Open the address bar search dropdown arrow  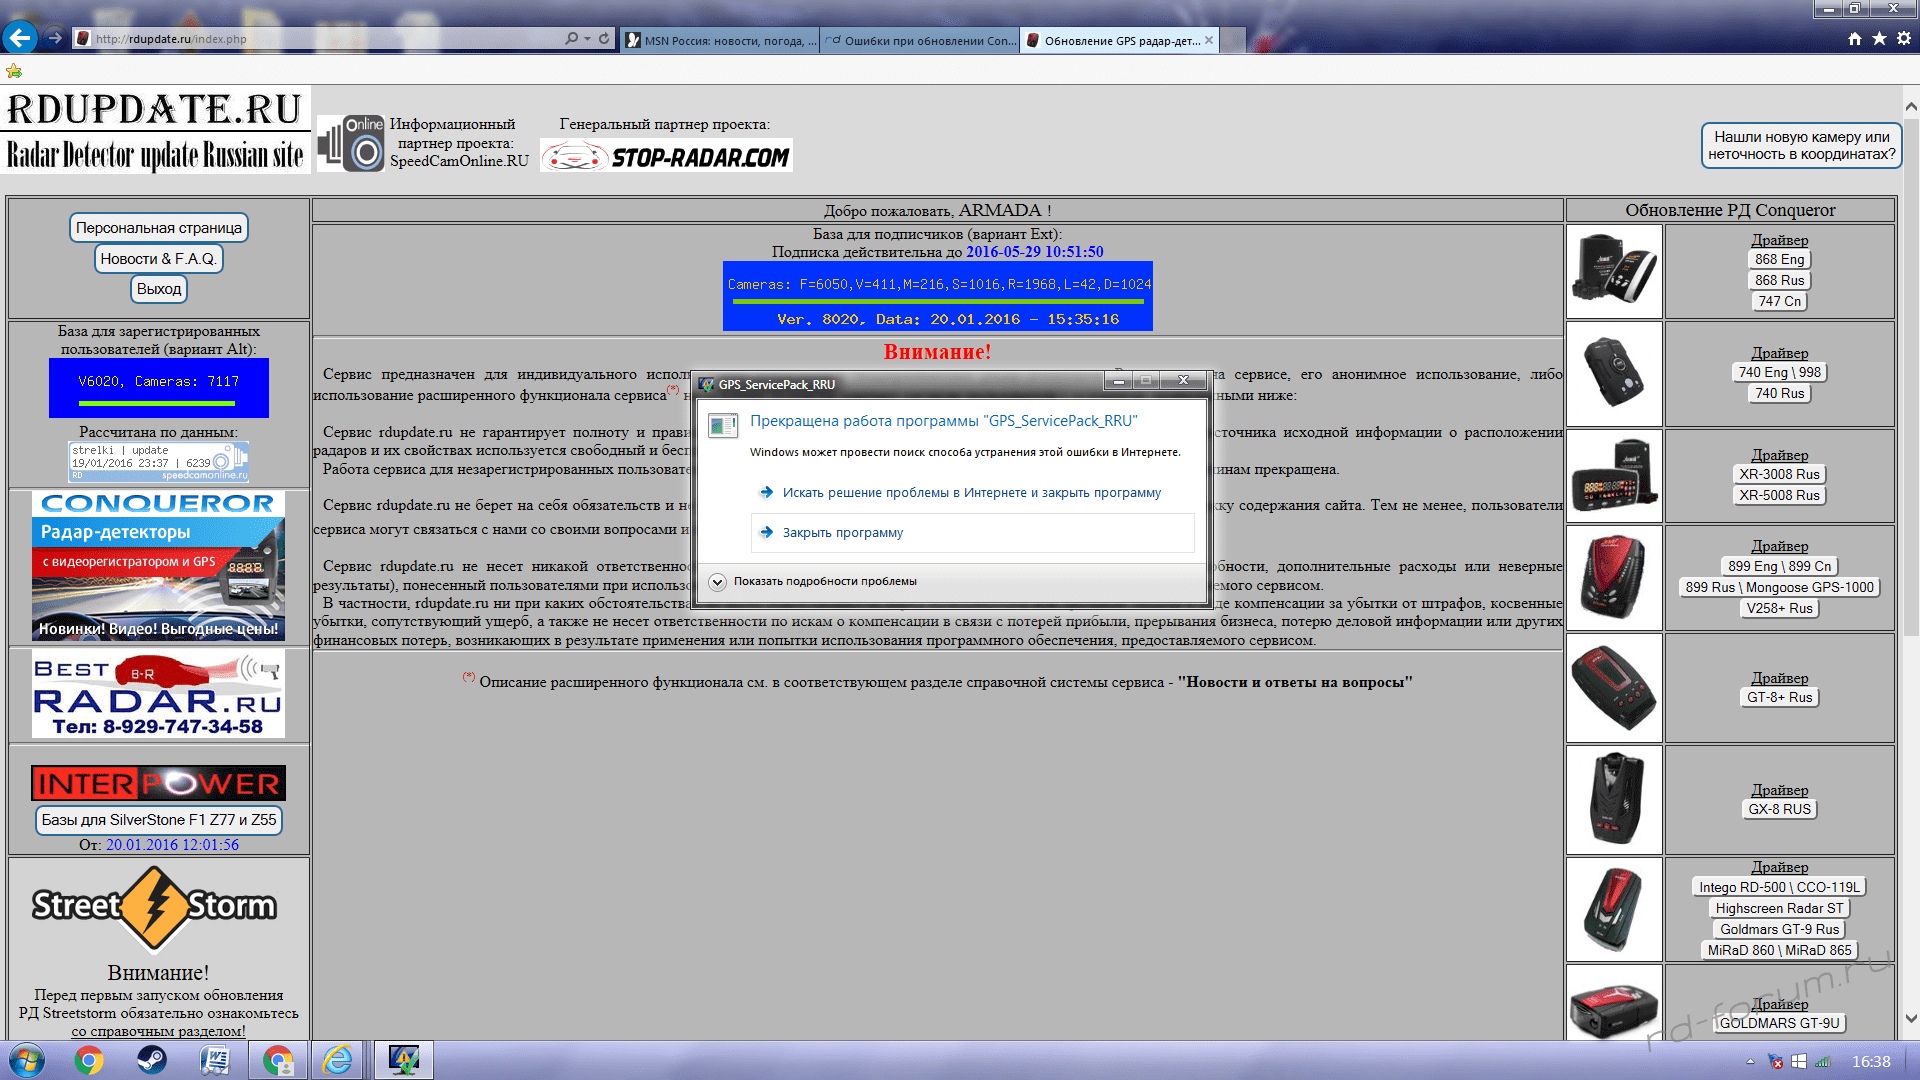[587, 38]
